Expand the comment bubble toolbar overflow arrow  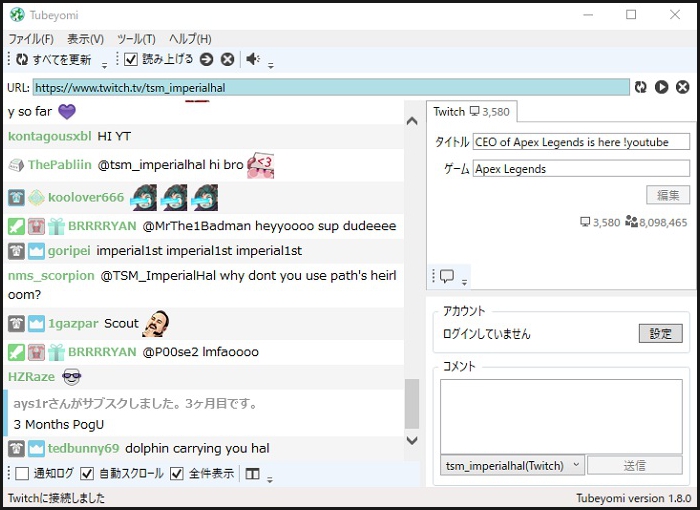pos(464,282)
